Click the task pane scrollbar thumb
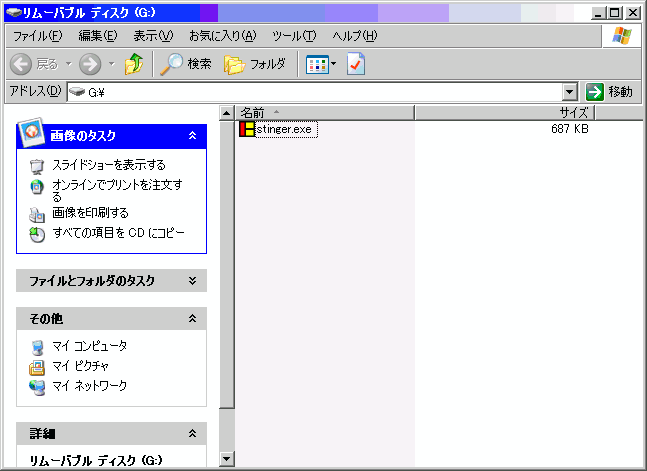This screenshot has width=647, height=471. coord(227,265)
